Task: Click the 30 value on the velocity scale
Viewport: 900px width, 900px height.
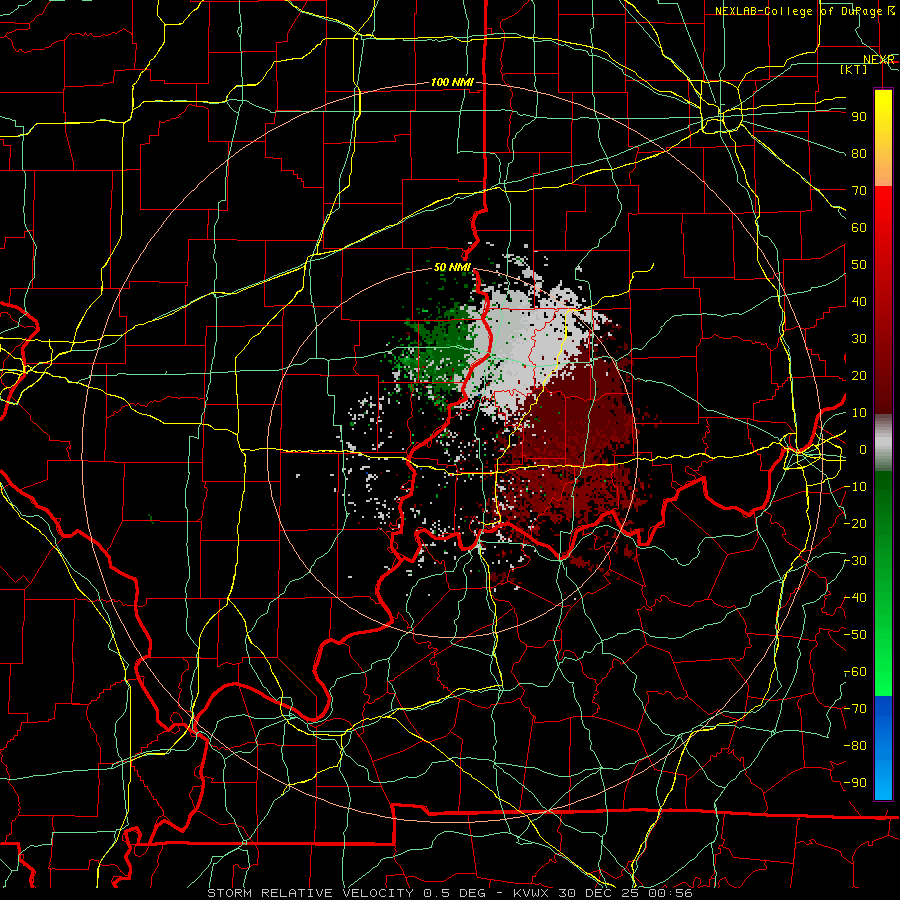Action: pyautogui.click(x=859, y=339)
